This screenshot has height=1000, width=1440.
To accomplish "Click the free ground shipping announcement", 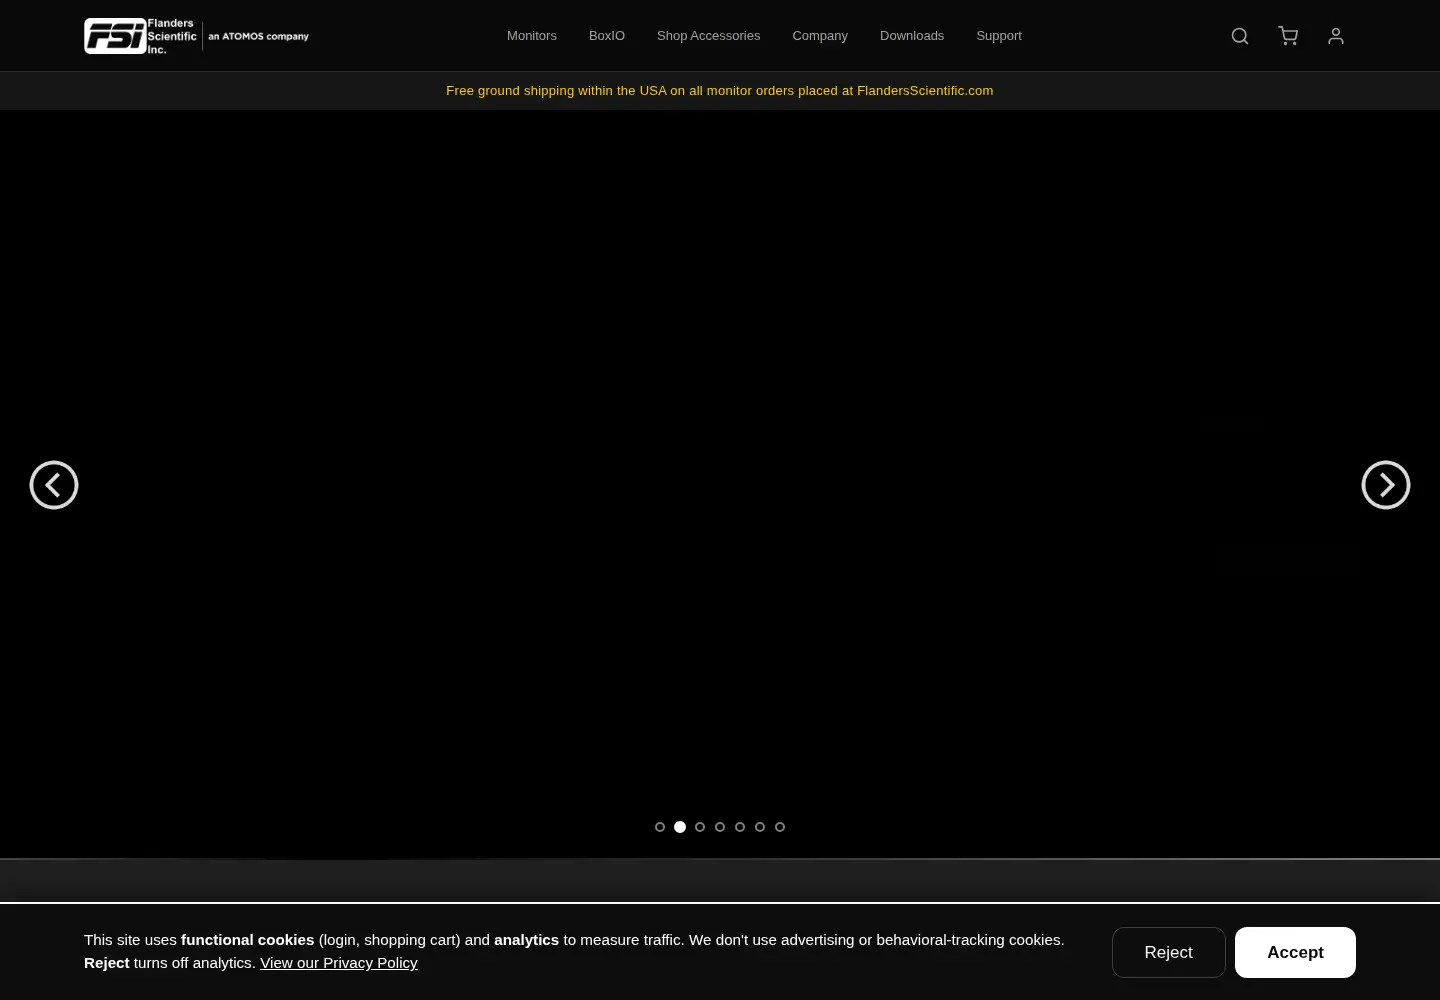I will [720, 91].
